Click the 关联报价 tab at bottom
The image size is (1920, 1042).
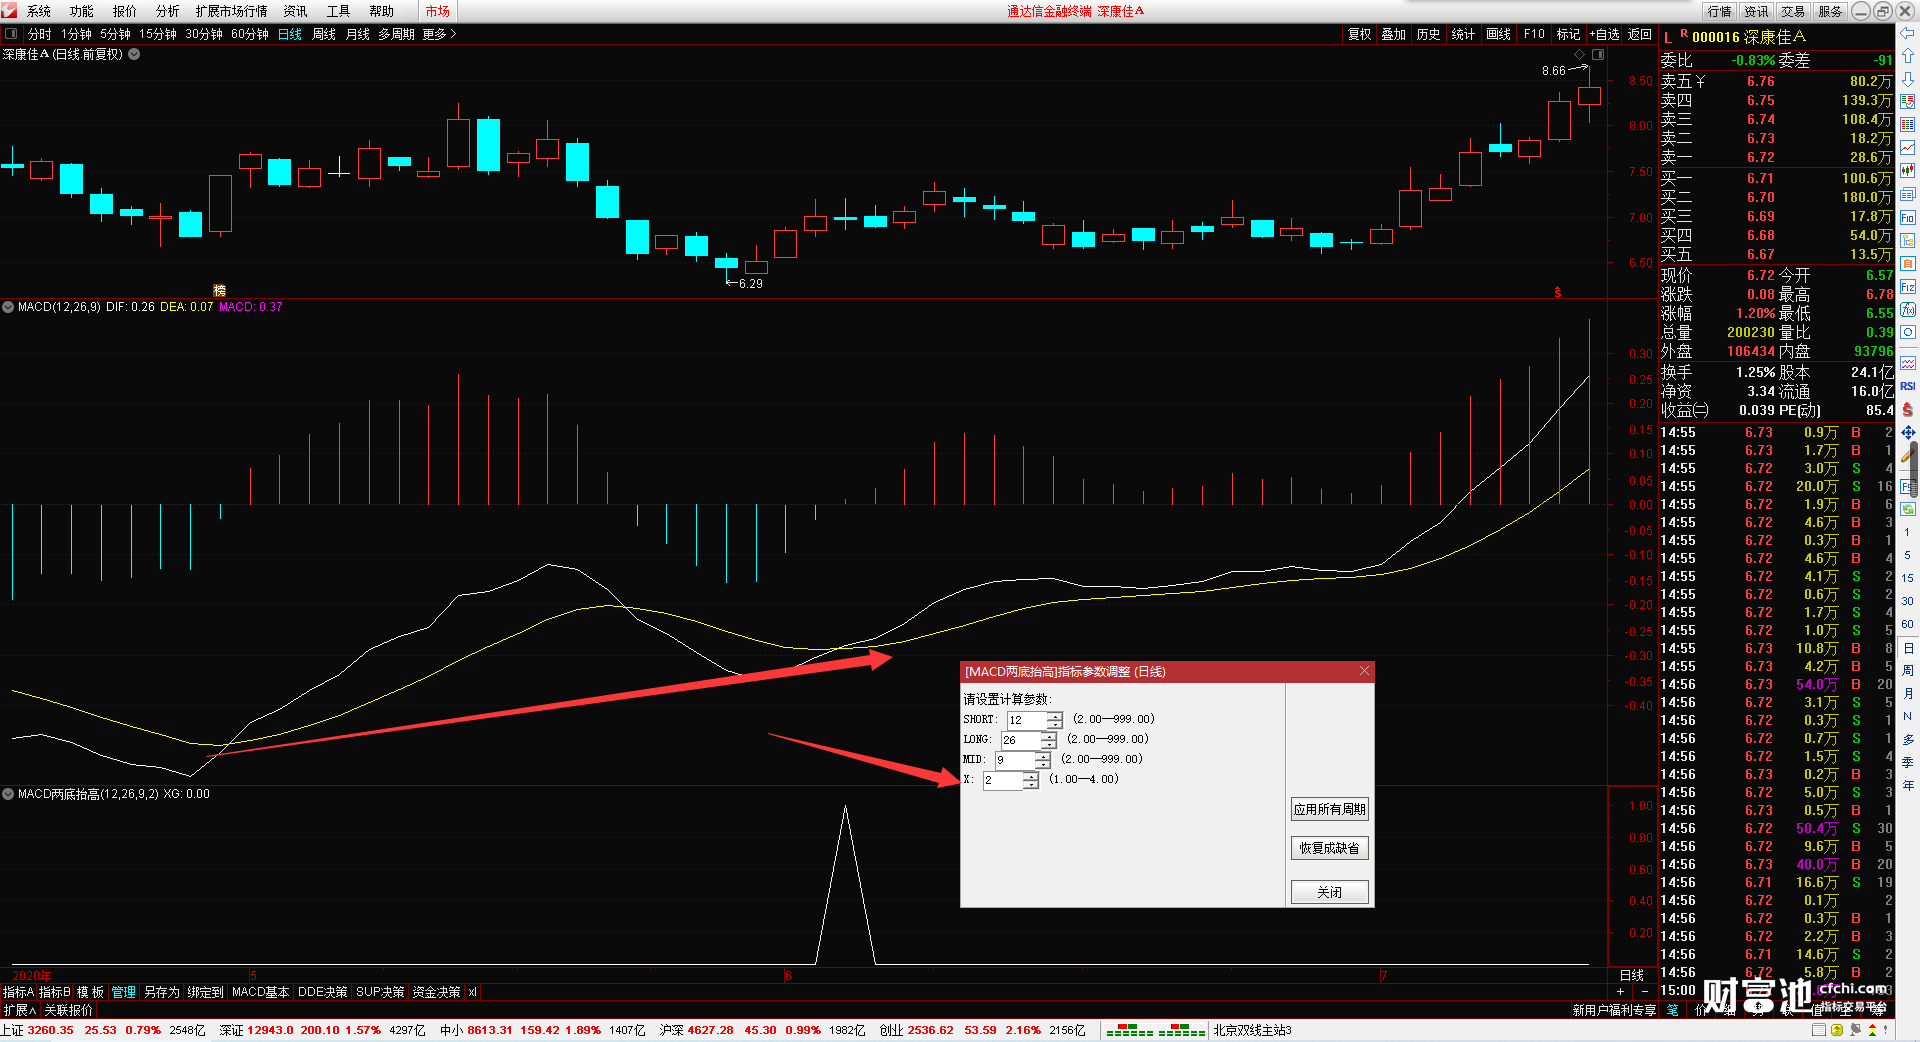point(68,1010)
